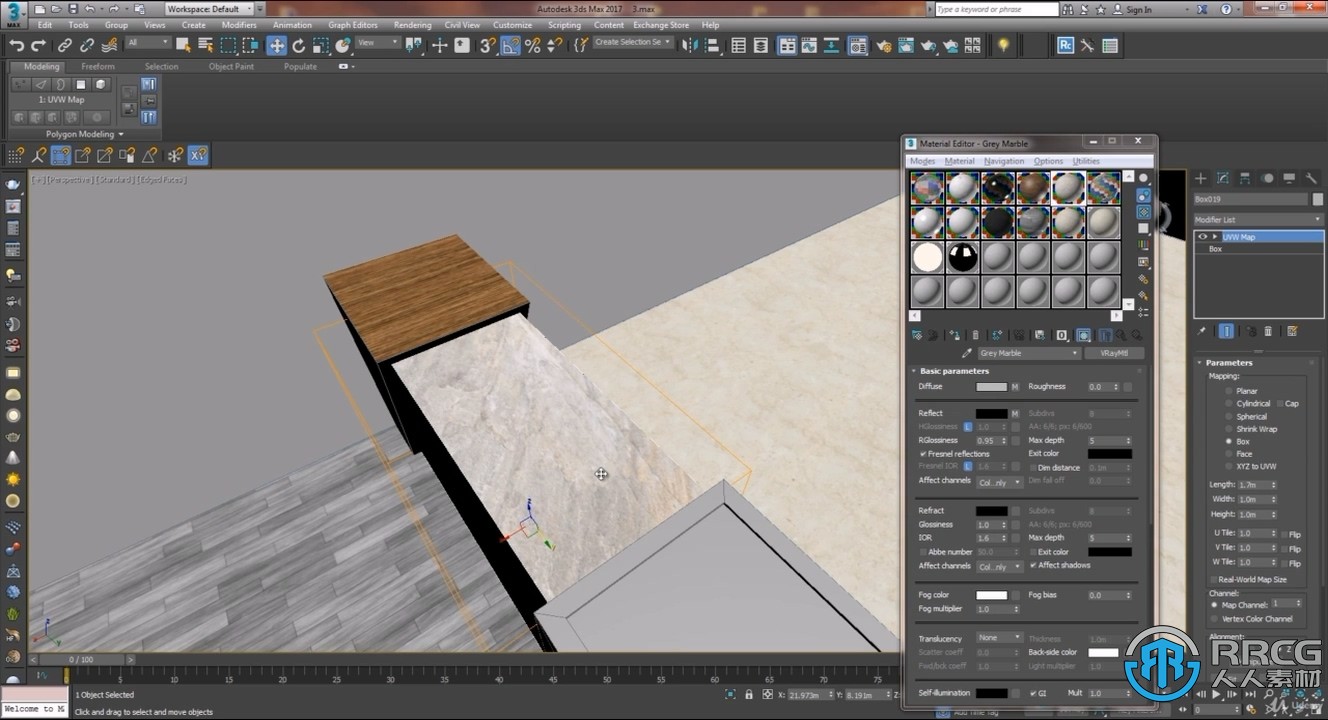Click the Diffuse grey color swatch

point(991,387)
